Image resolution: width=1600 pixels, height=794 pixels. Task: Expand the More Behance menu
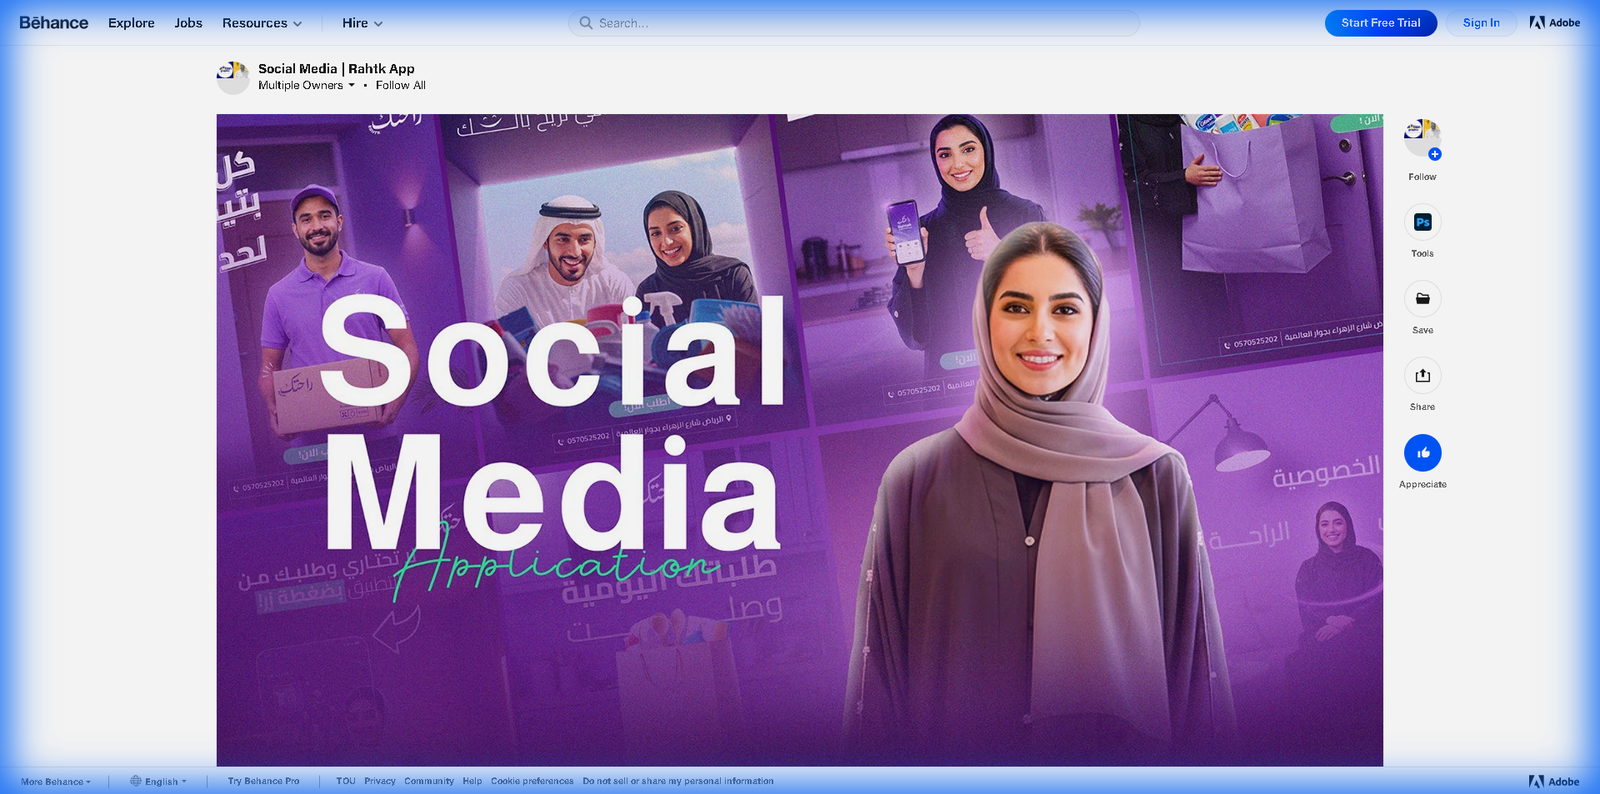[56, 781]
